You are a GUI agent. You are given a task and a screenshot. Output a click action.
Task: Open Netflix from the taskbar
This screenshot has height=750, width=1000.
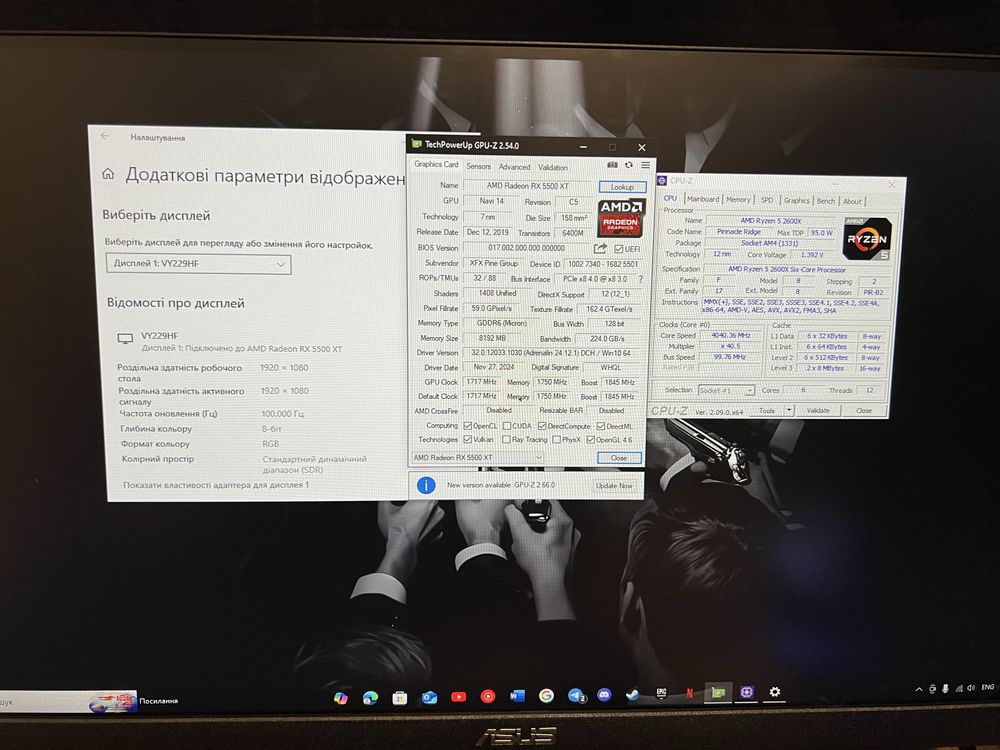pyautogui.click(x=689, y=693)
